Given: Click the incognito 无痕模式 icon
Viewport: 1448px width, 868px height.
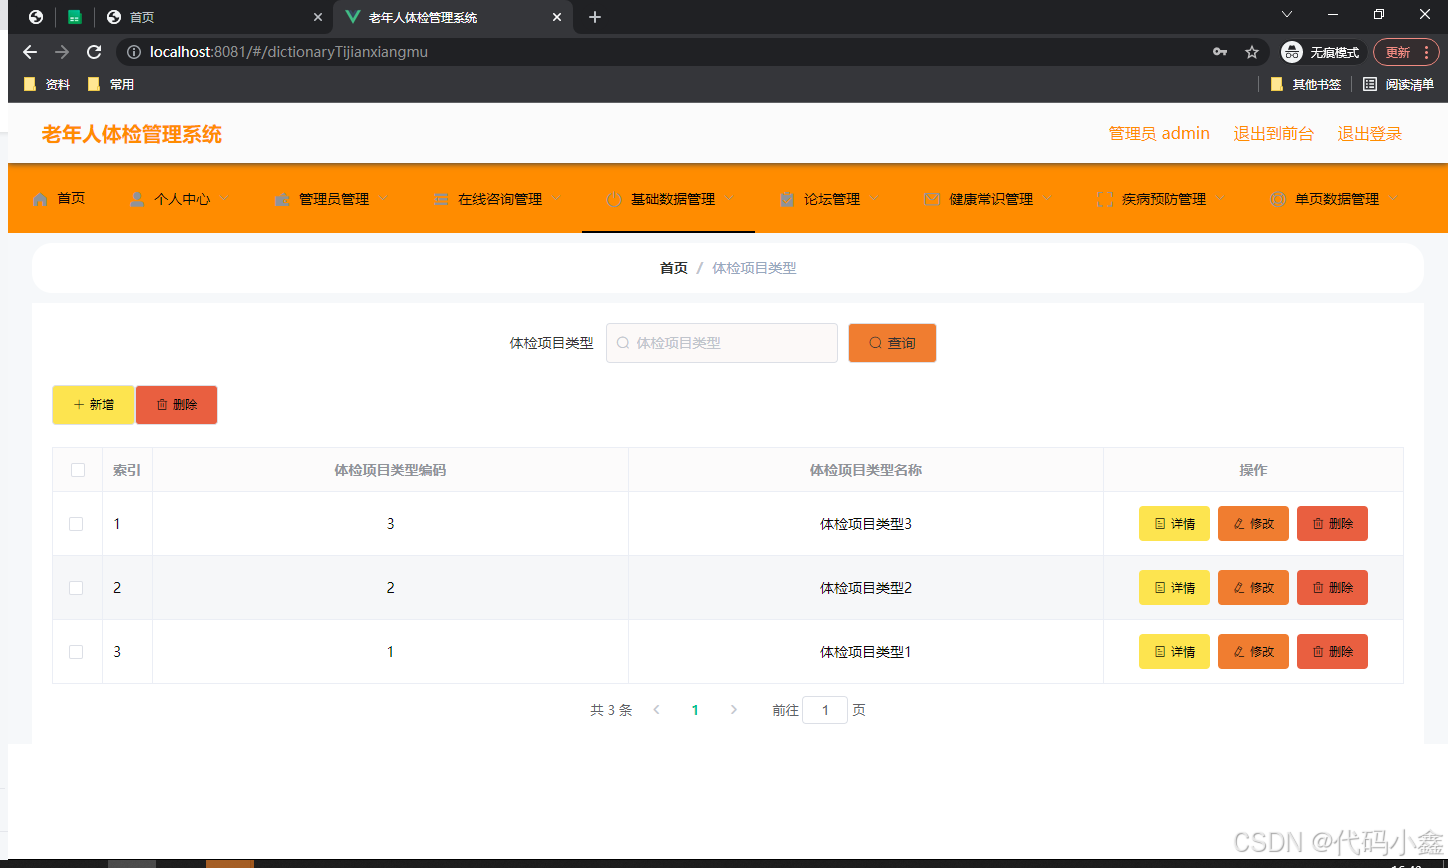Looking at the screenshot, I should tap(1292, 52).
